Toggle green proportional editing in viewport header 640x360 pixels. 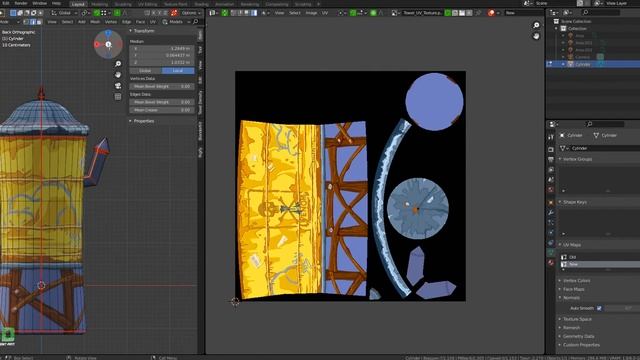click(x=117, y=13)
